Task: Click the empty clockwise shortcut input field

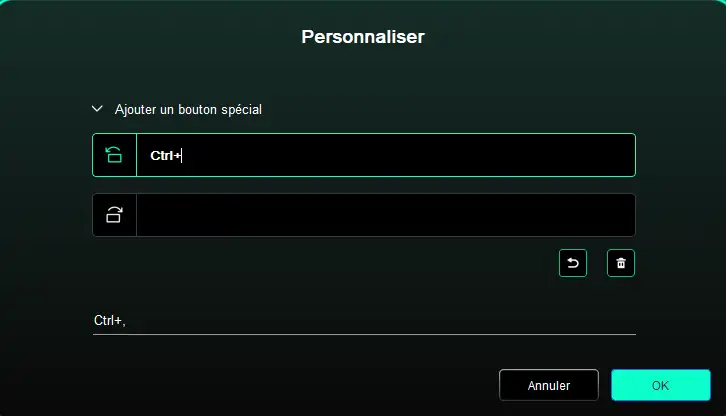Action: [386, 215]
